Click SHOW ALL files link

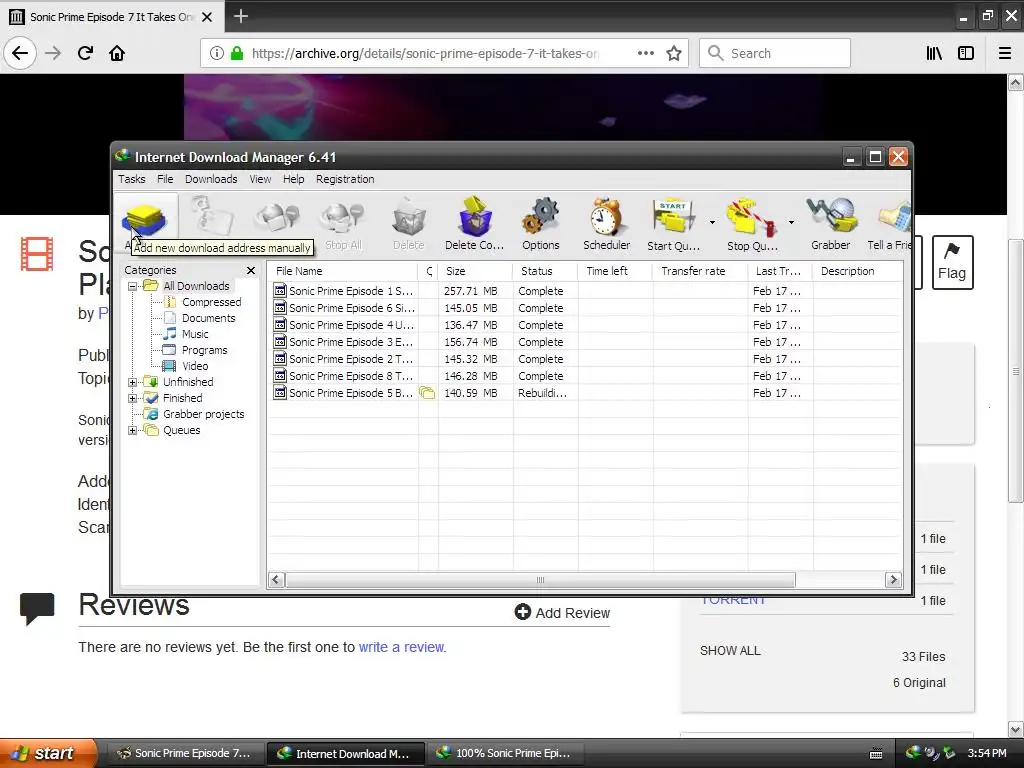pyautogui.click(x=730, y=650)
